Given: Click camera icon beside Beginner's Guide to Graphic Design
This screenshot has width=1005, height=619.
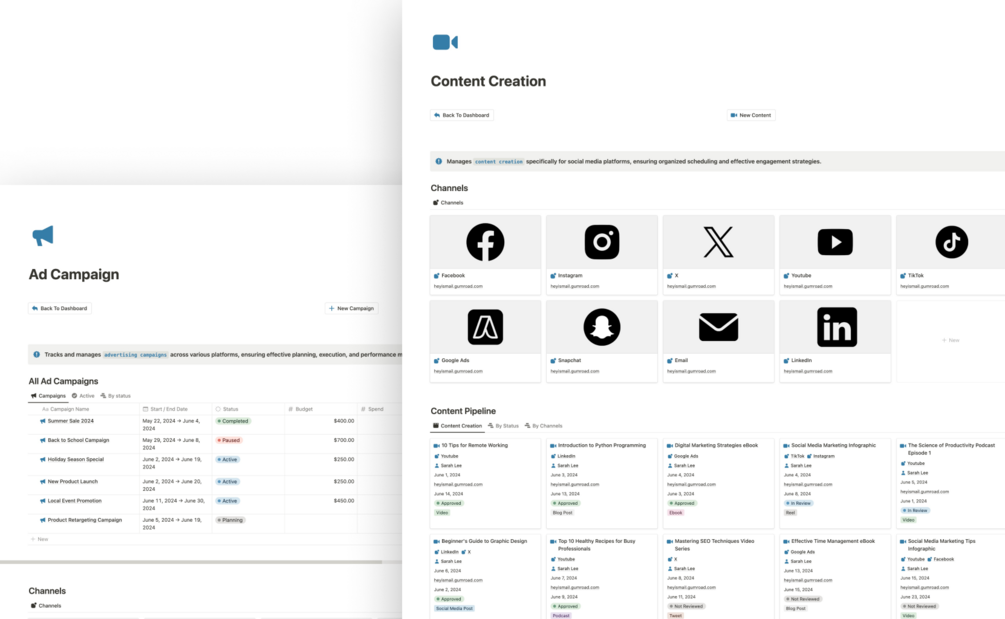Looking at the screenshot, I should click(x=436, y=541).
